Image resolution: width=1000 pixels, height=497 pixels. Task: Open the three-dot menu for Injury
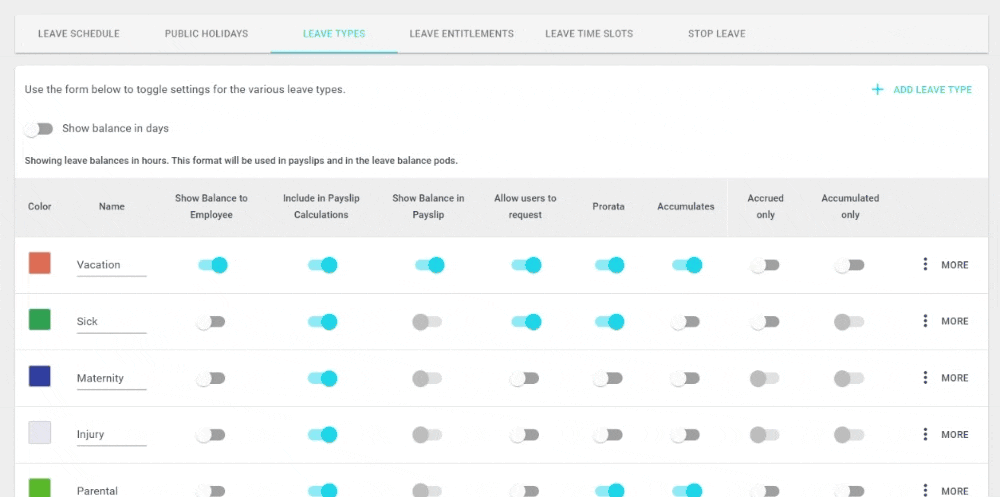point(925,434)
